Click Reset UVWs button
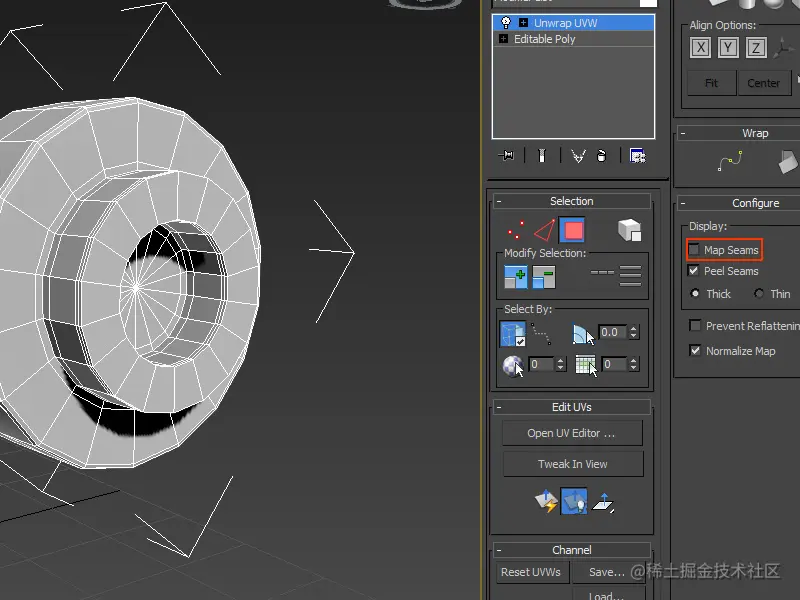800x600 pixels. pyautogui.click(x=531, y=572)
